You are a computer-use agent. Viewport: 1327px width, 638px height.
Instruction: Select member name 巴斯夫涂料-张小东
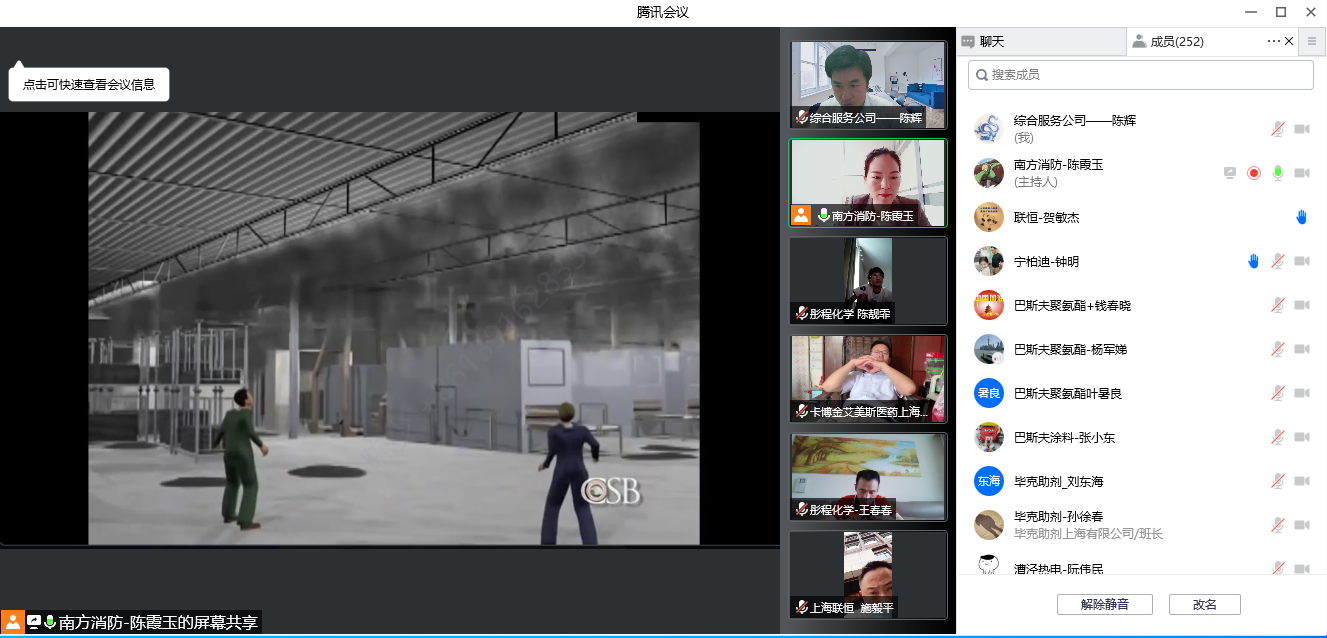pyautogui.click(x=1065, y=437)
